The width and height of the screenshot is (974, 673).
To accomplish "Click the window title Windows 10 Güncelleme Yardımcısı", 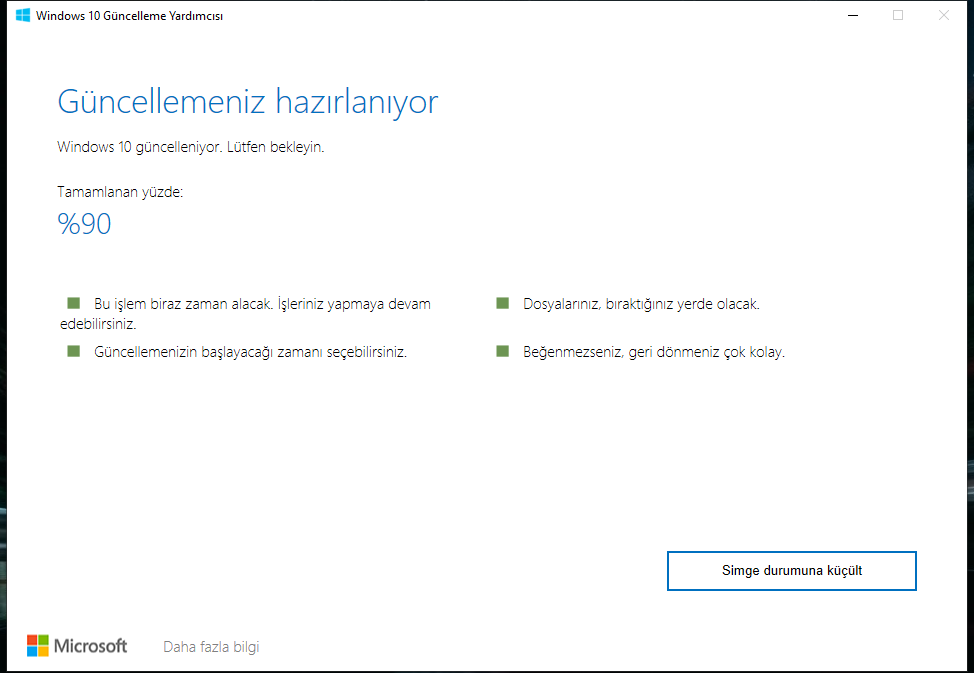I will pyautogui.click(x=129, y=16).
